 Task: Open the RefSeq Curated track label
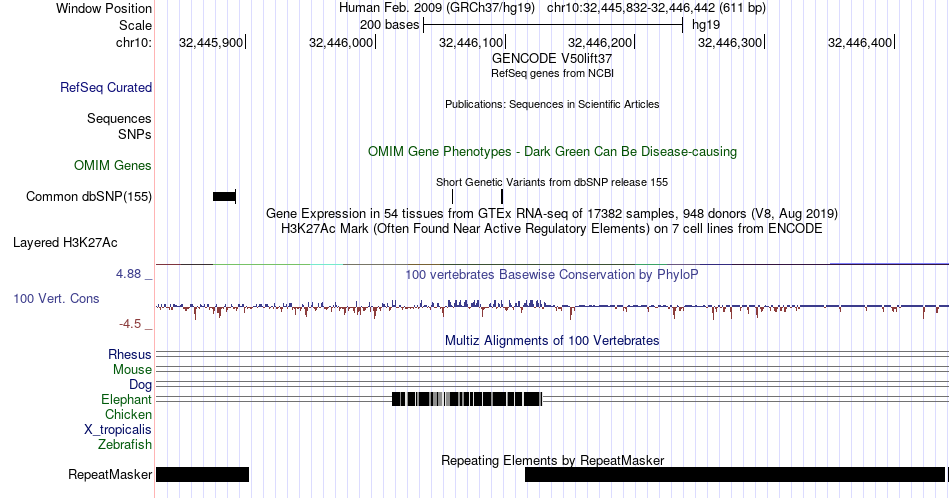pyautogui.click(x=106, y=87)
